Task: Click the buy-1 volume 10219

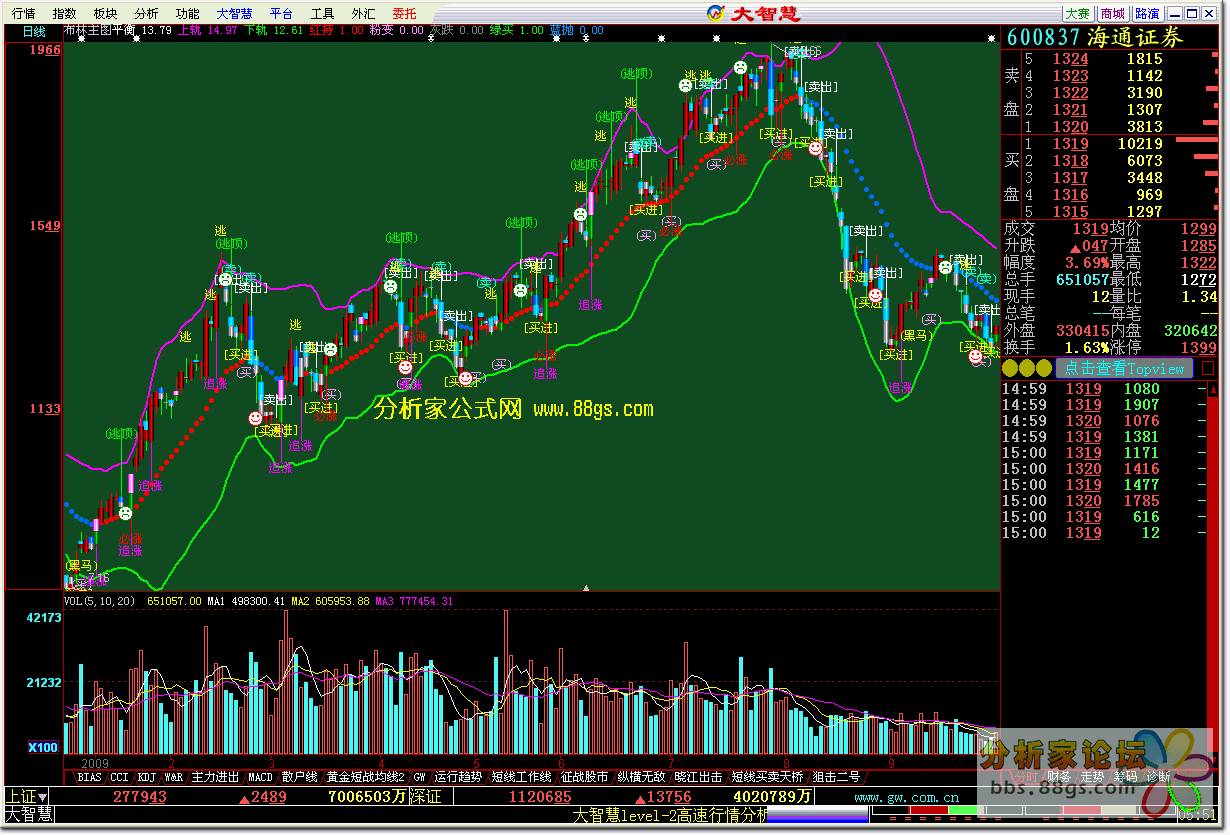Action: pyautogui.click(x=1138, y=143)
